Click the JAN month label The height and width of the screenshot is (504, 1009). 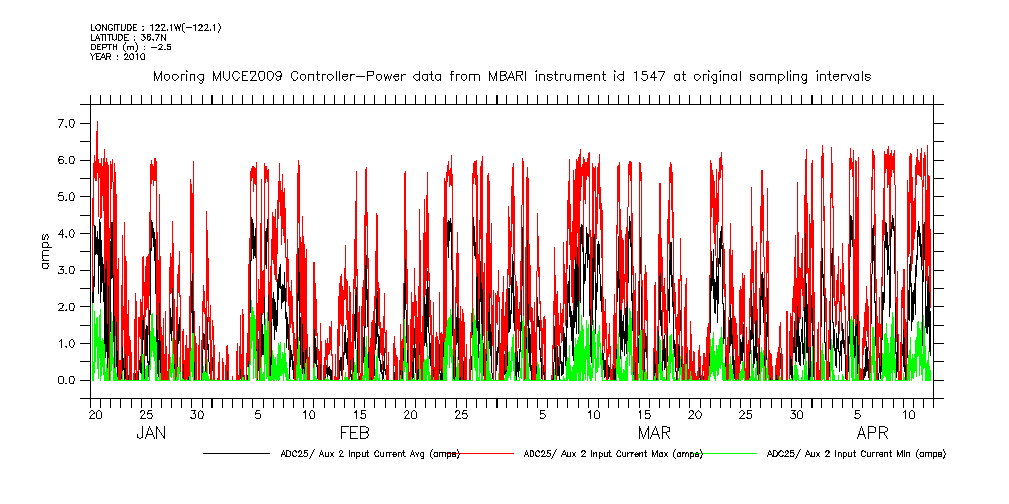(x=151, y=434)
